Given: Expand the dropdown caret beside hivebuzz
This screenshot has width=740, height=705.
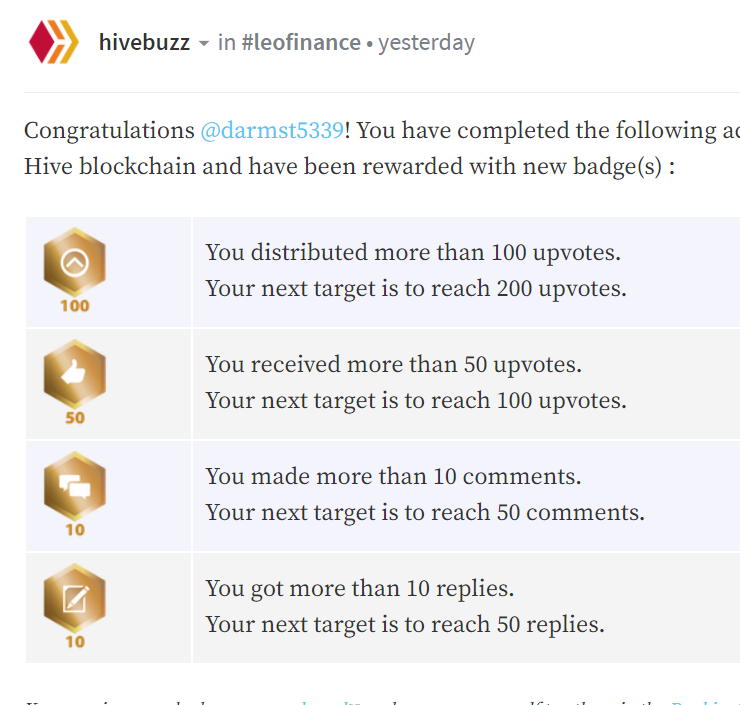Looking at the screenshot, I should pyautogui.click(x=204, y=44).
